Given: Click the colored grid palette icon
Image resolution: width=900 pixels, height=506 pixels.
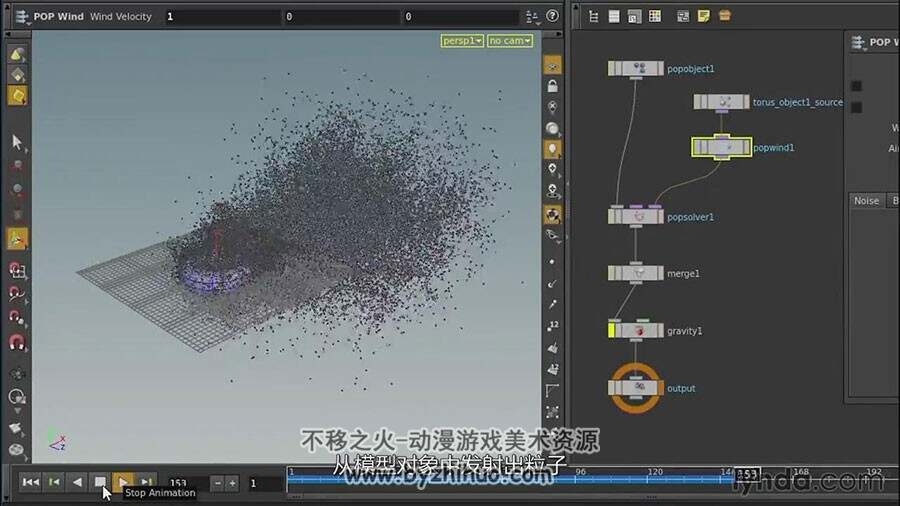Looking at the screenshot, I should click(x=654, y=16).
